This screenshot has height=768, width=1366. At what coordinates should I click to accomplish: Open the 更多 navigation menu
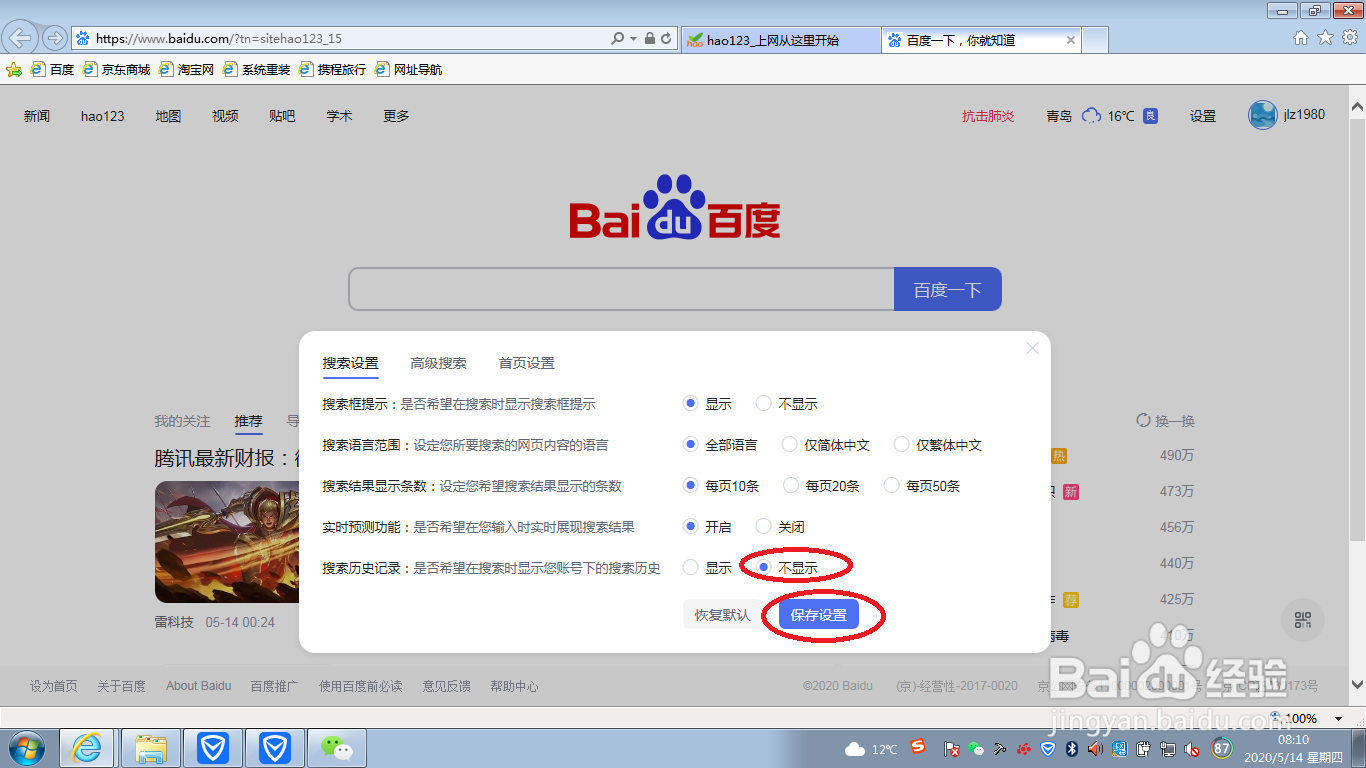point(396,116)
